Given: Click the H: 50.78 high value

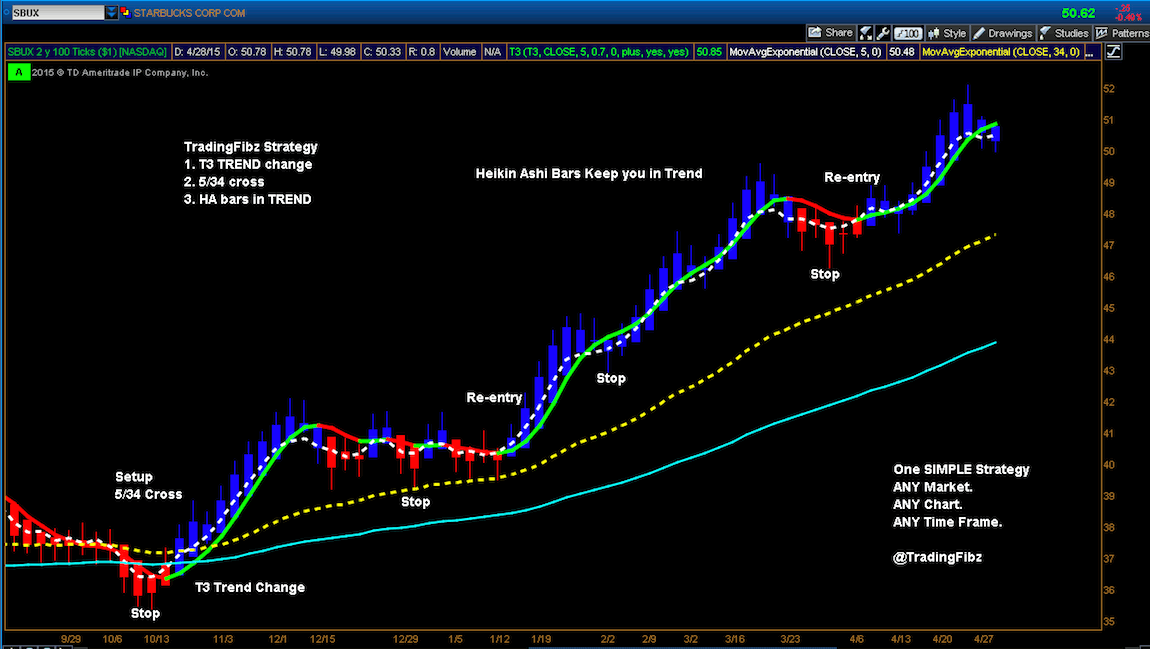Looking at the screenshot, I should tap(293, 52).
